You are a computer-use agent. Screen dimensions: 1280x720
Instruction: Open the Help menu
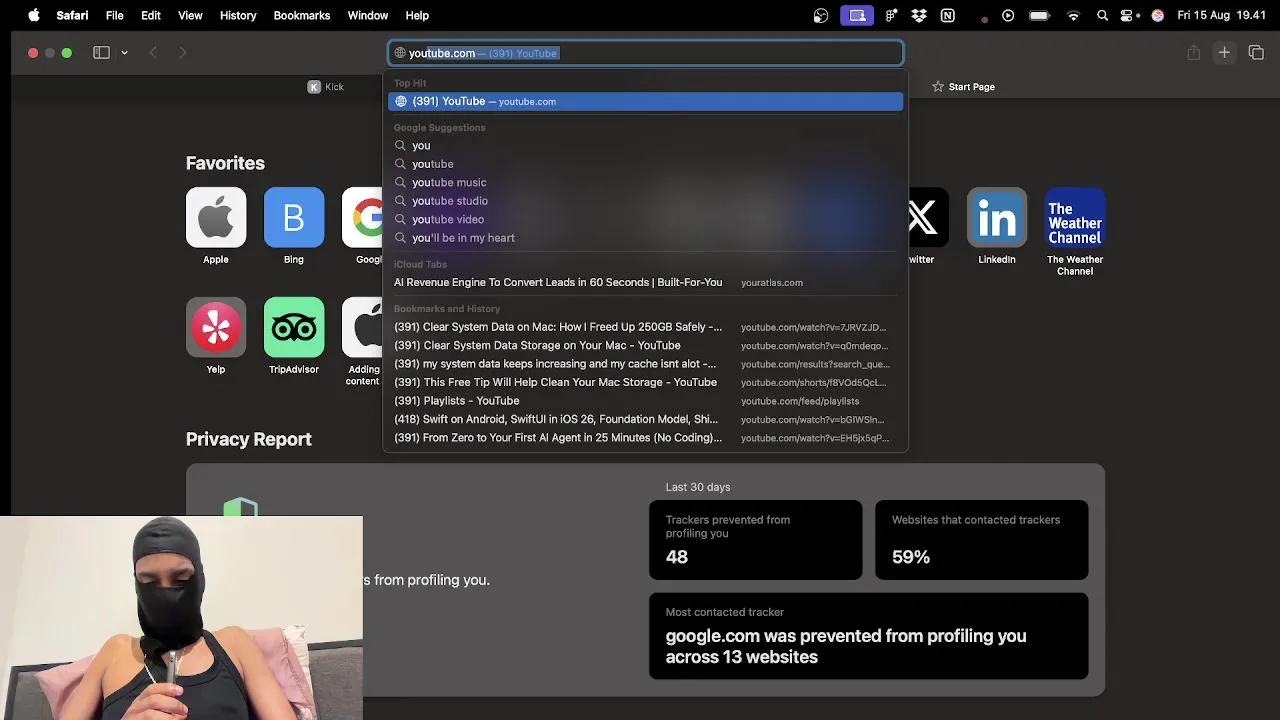point(417,15)
